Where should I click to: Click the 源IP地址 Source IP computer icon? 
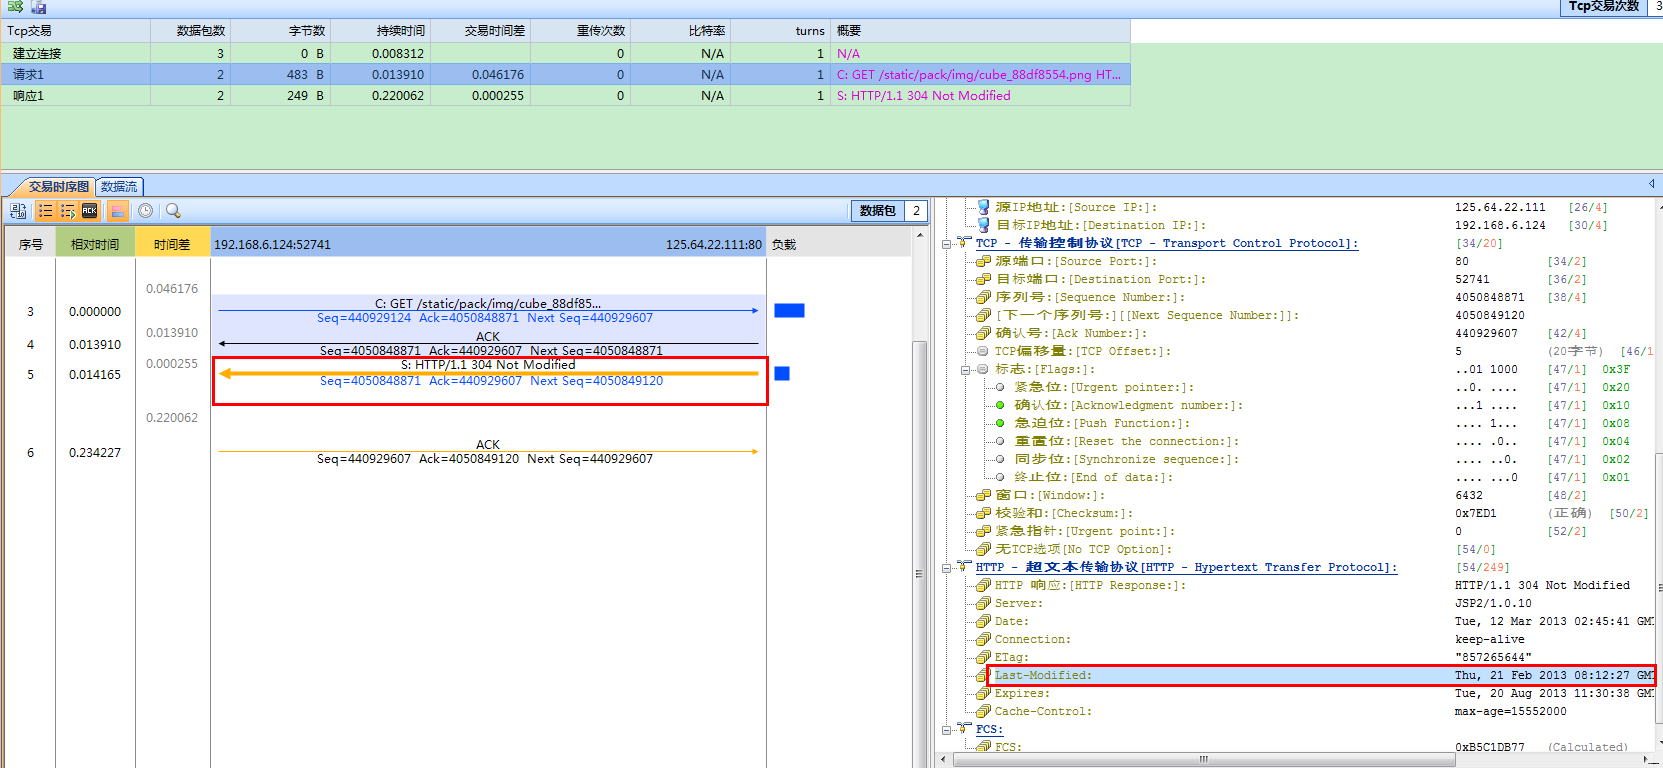point(983,207)
